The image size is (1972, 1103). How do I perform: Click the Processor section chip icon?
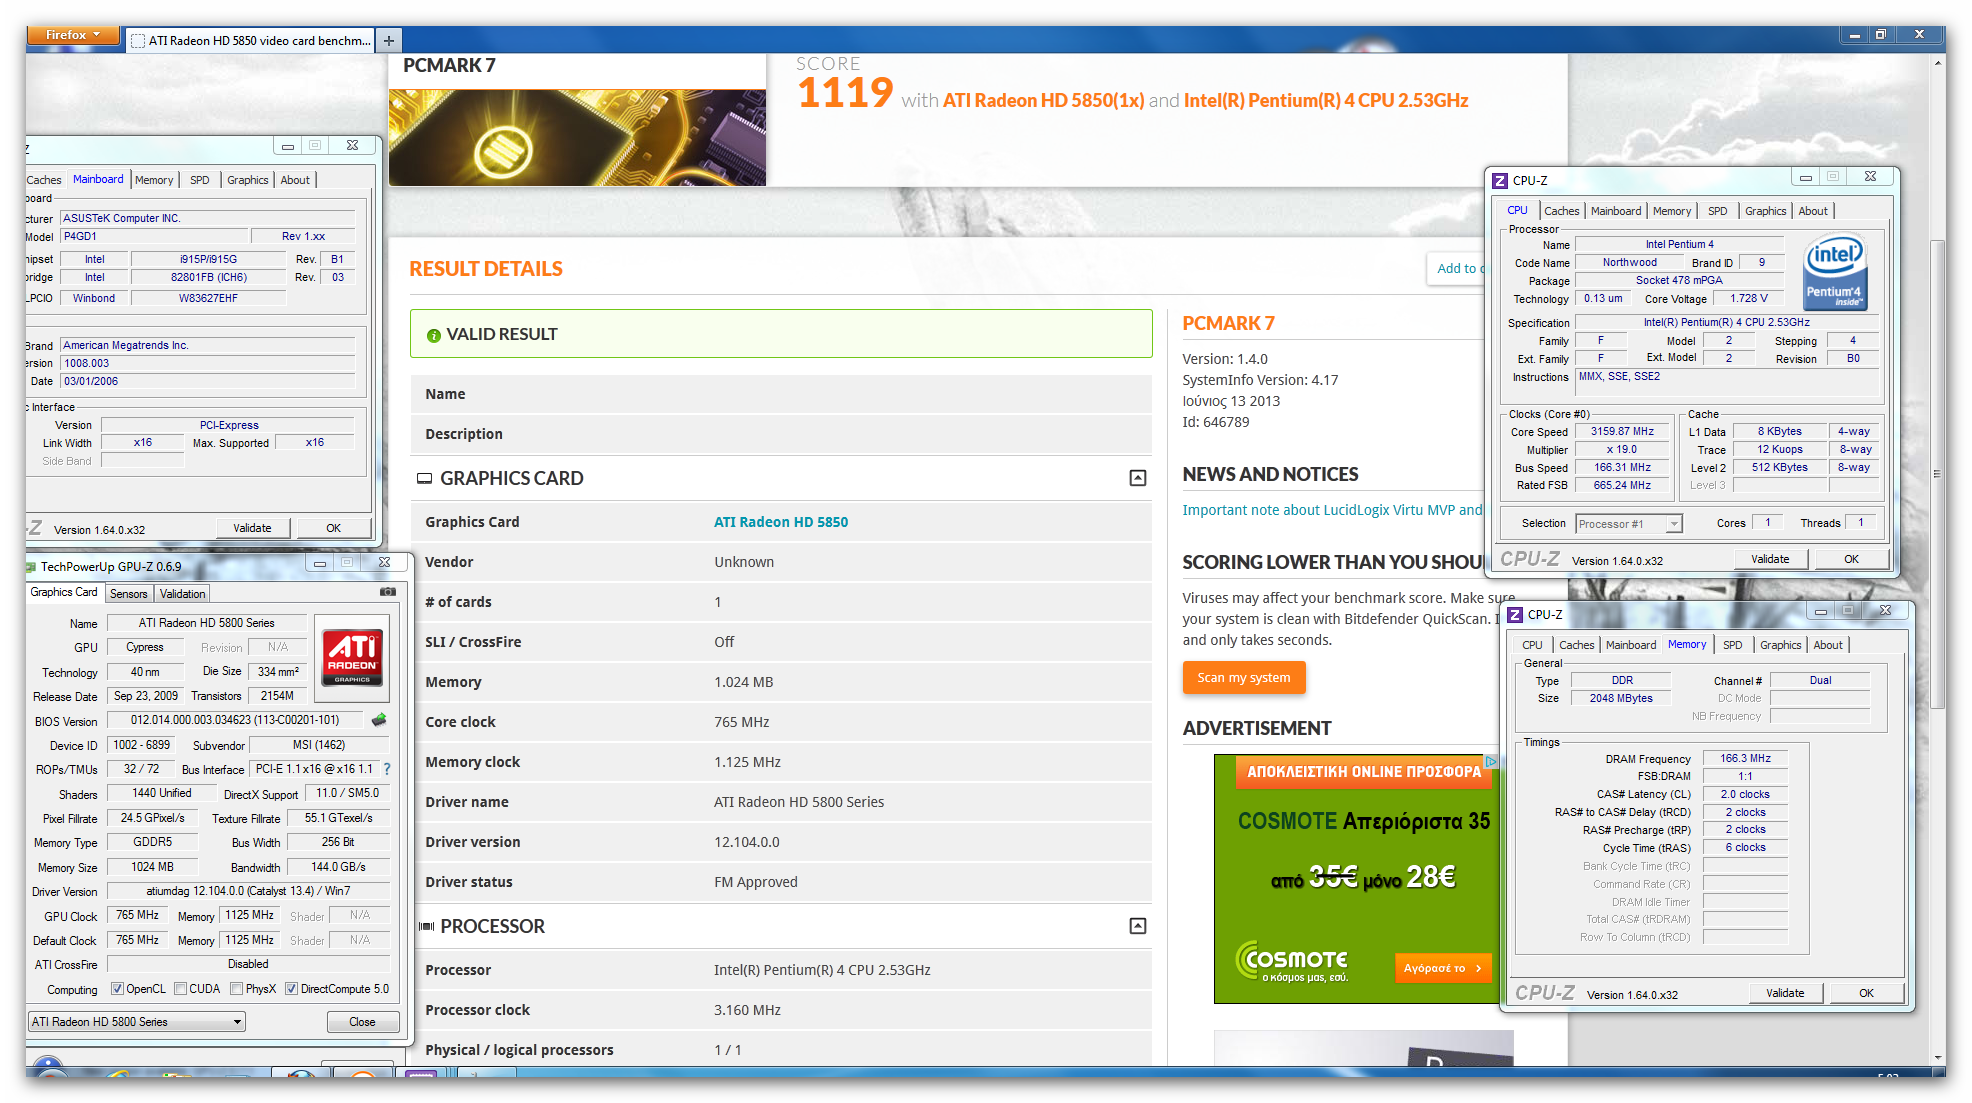click(426, 927)
